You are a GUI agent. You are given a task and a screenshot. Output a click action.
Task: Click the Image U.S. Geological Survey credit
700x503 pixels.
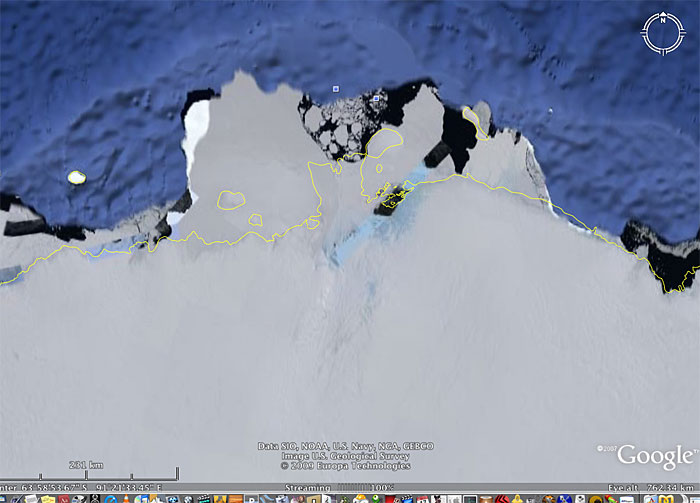[x=344, y=456]
